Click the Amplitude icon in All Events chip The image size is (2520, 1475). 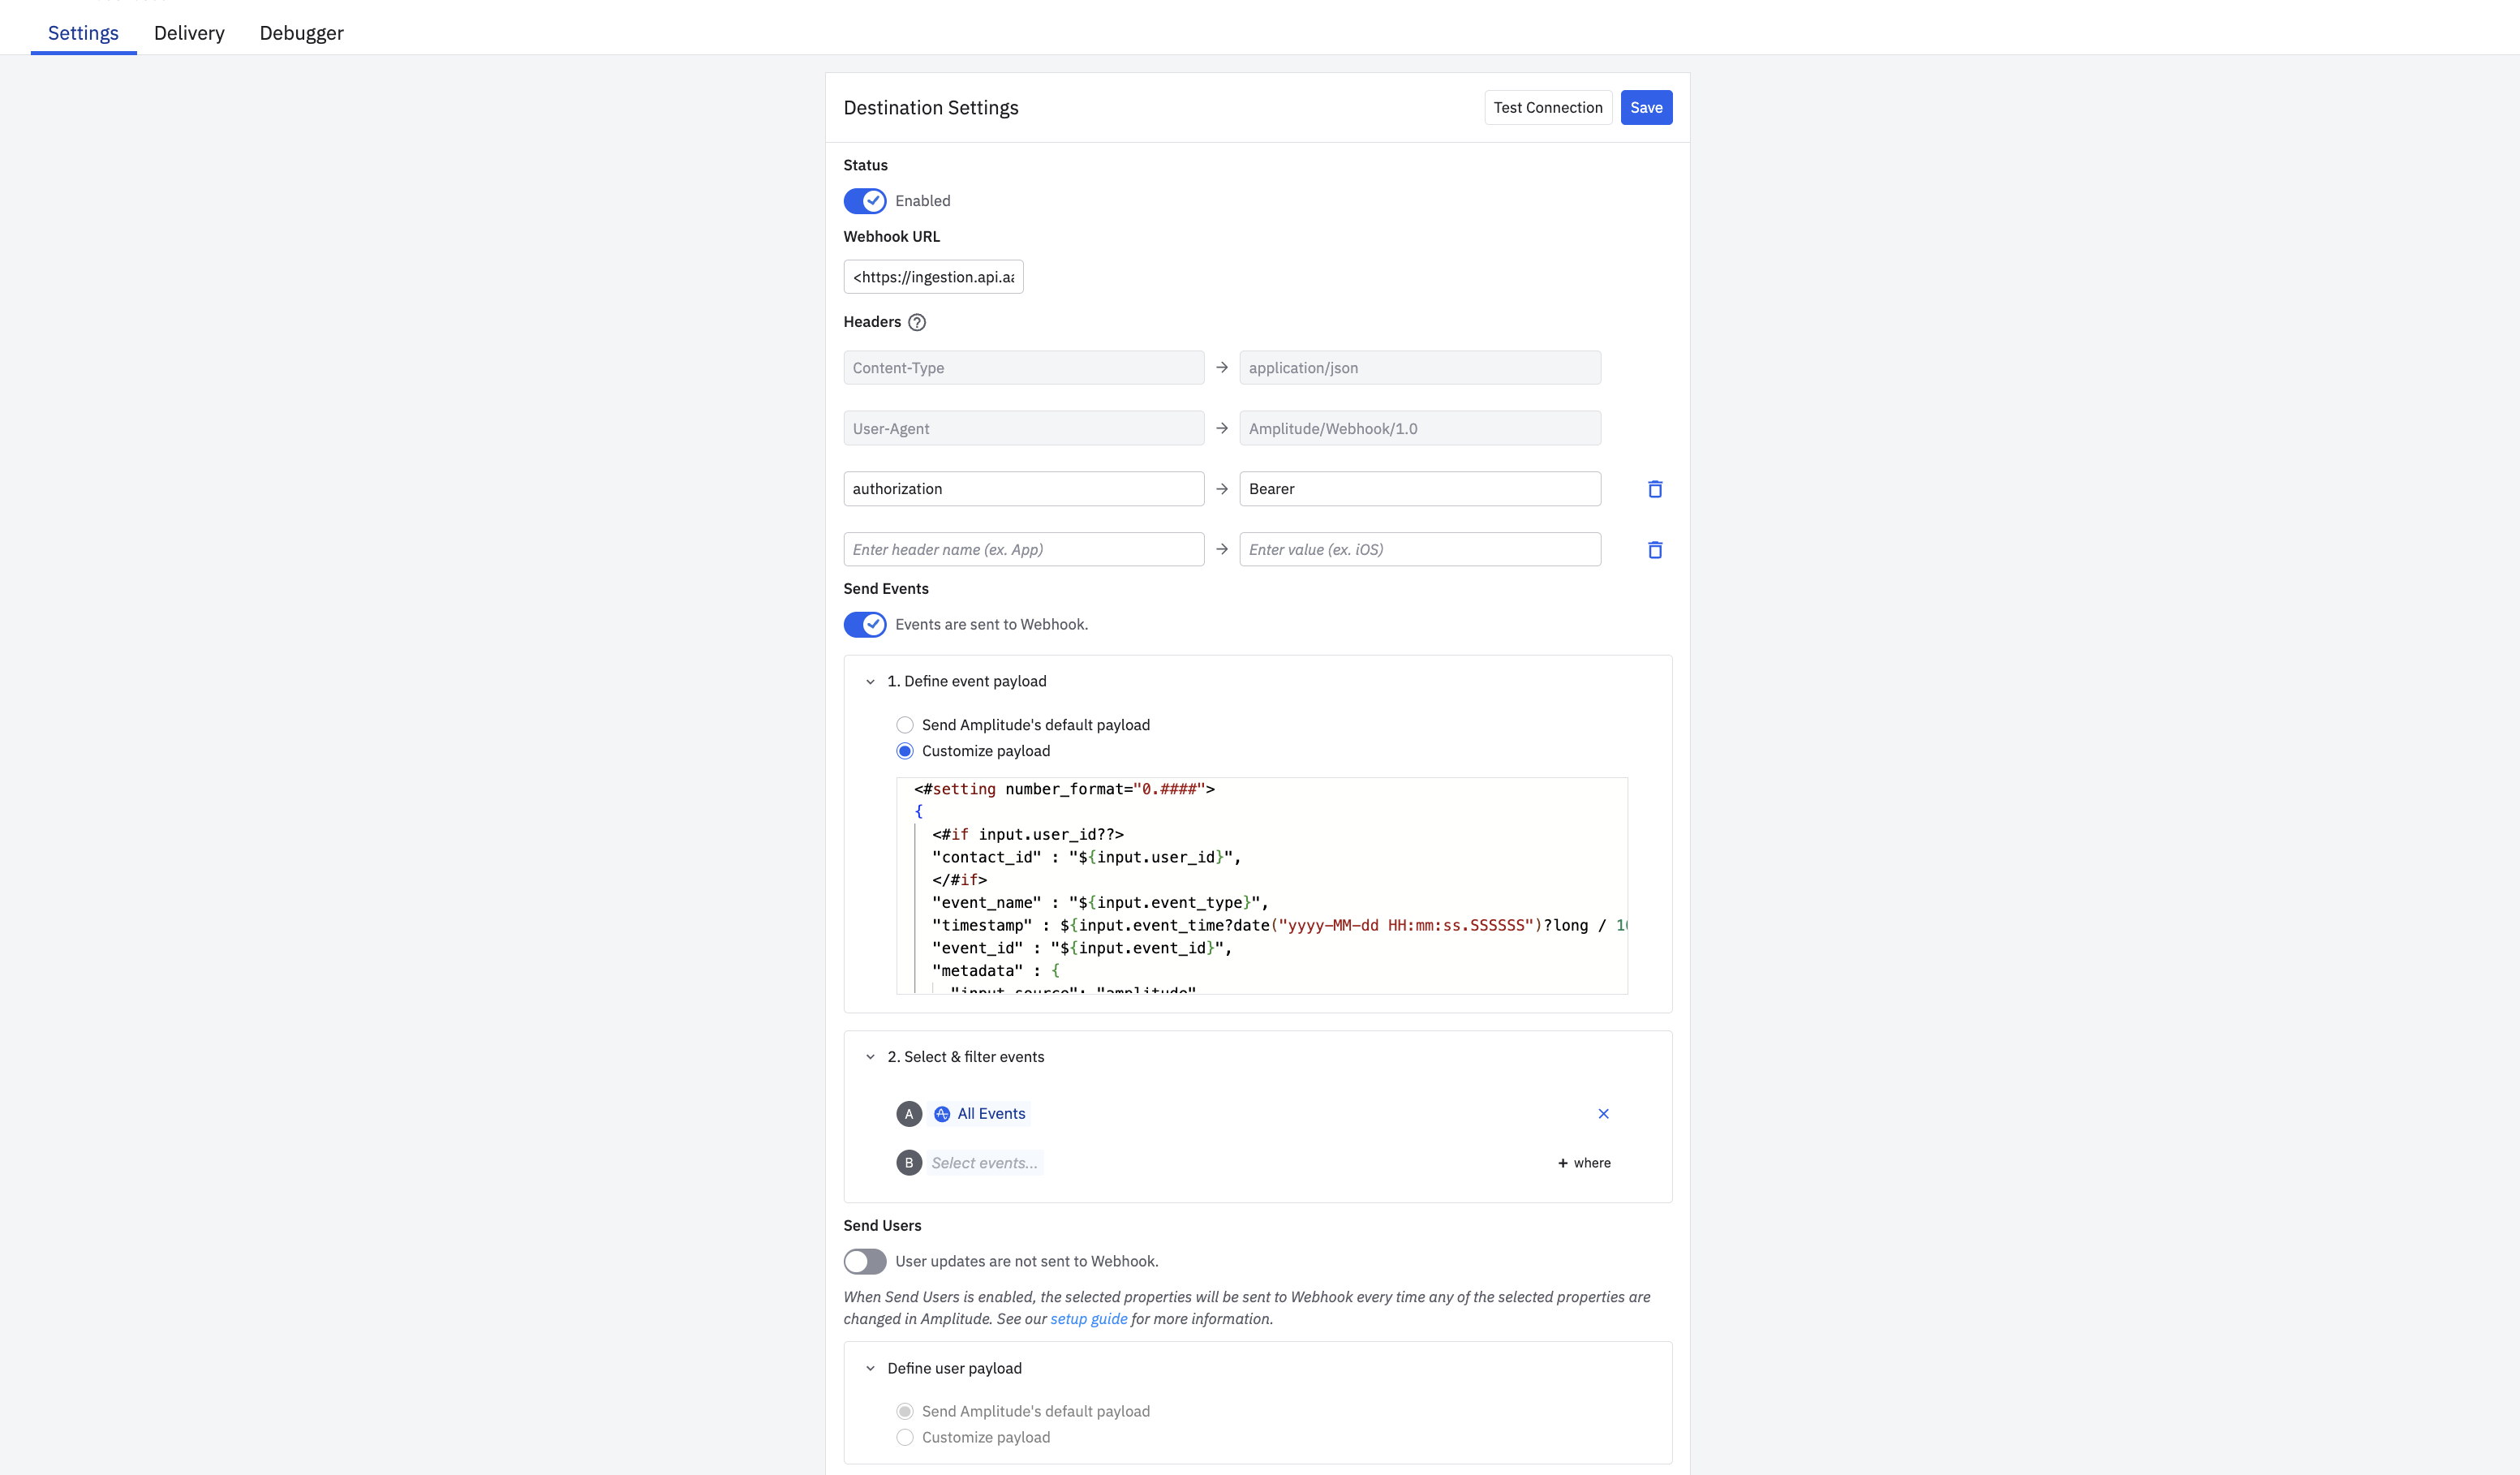coord(942,1114)
